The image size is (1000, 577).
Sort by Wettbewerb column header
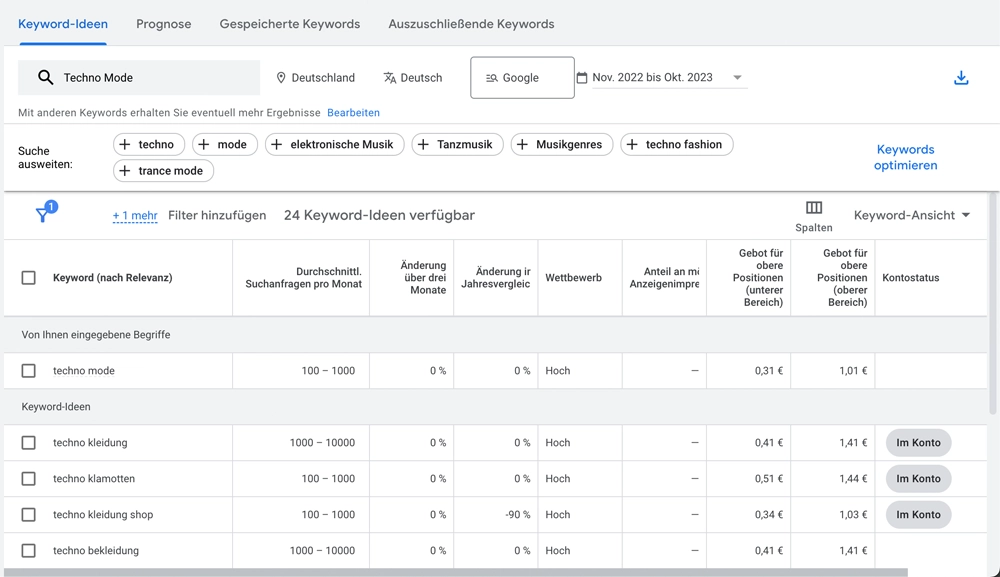point(573,278)
